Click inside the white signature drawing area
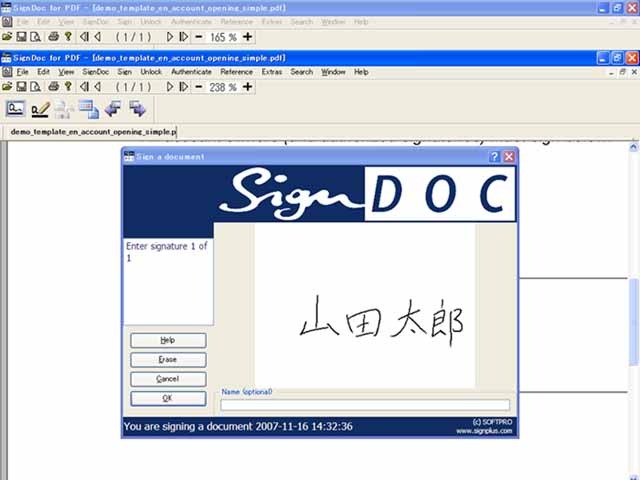The image size is (640, 480). pyautogui.click(x=365, y=306)
